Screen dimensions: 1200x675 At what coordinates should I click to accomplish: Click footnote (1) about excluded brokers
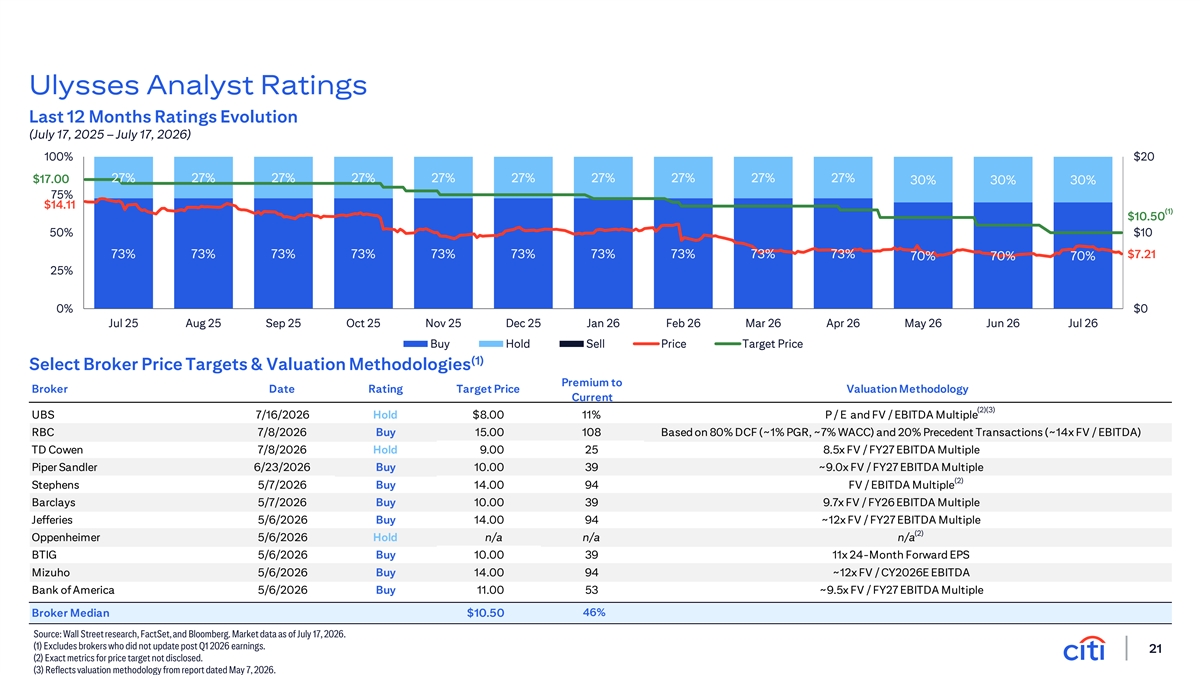(148, 647)
